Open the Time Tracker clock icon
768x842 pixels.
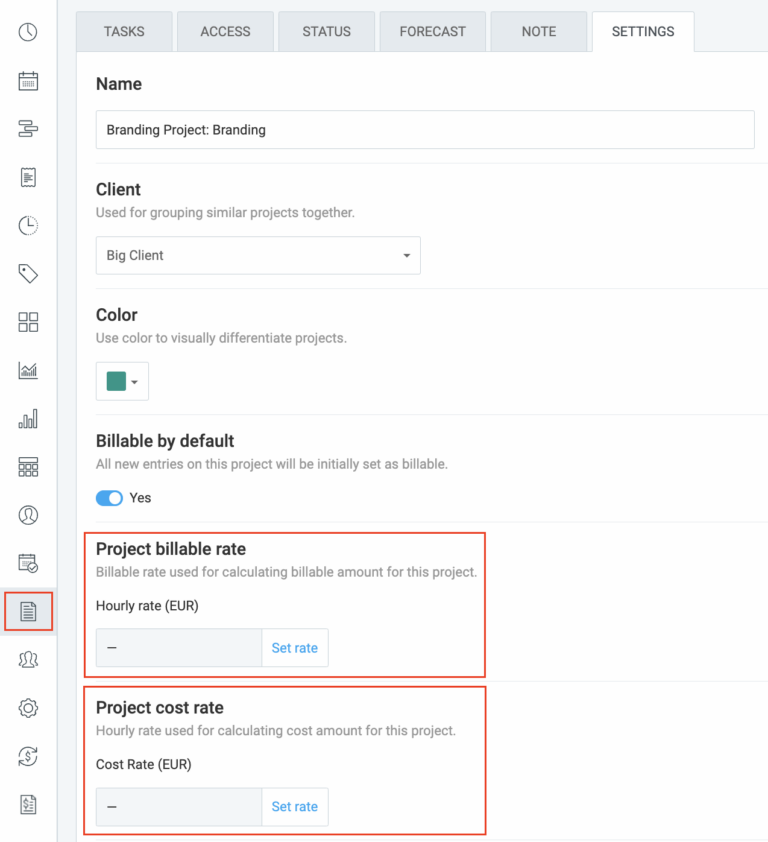pyautogui.click(x=28, y=32)
